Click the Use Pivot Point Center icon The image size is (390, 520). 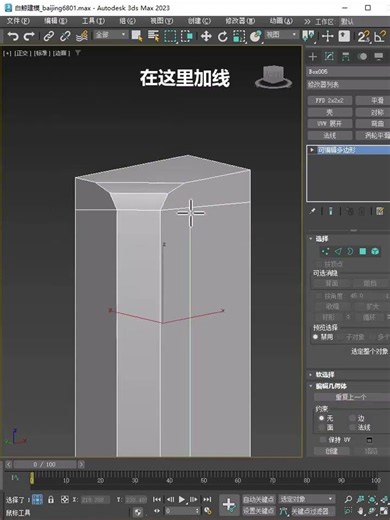coord(308,36)
